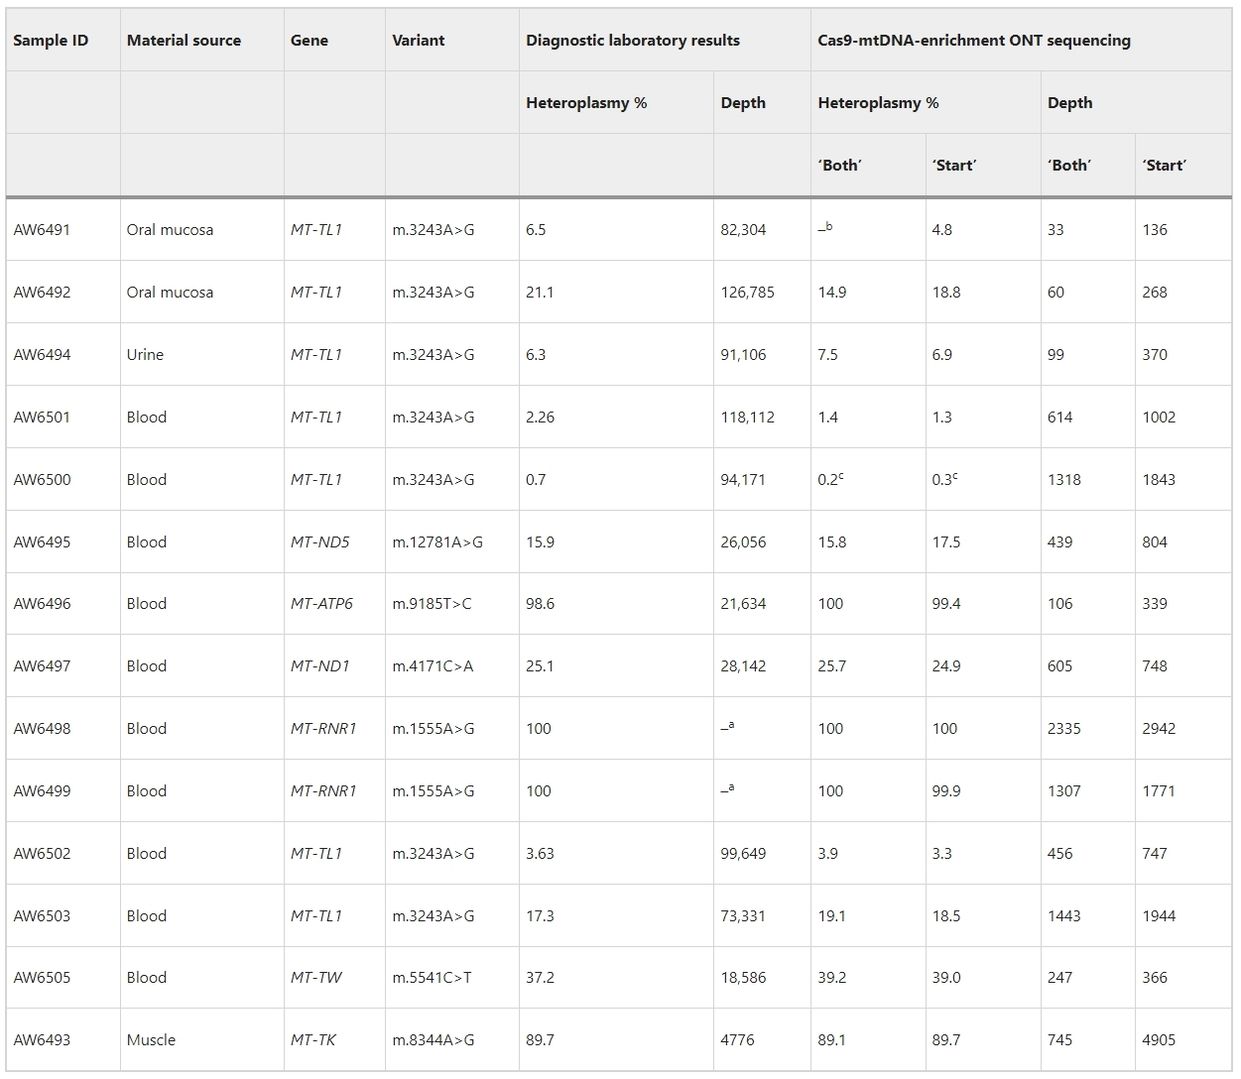Click the MT-ND5 gene cell
The image size is (1241, 1079).
pos(320,542)
